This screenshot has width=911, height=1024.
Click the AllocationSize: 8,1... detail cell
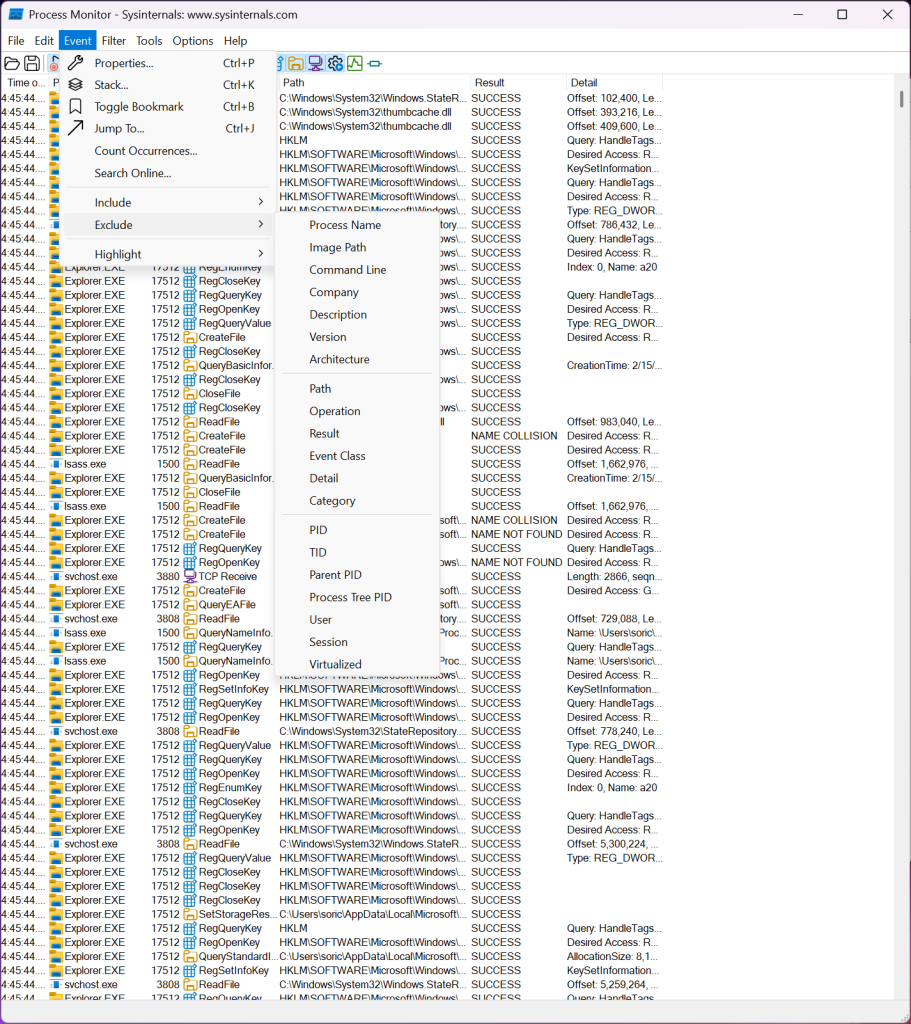click(613, 957)
